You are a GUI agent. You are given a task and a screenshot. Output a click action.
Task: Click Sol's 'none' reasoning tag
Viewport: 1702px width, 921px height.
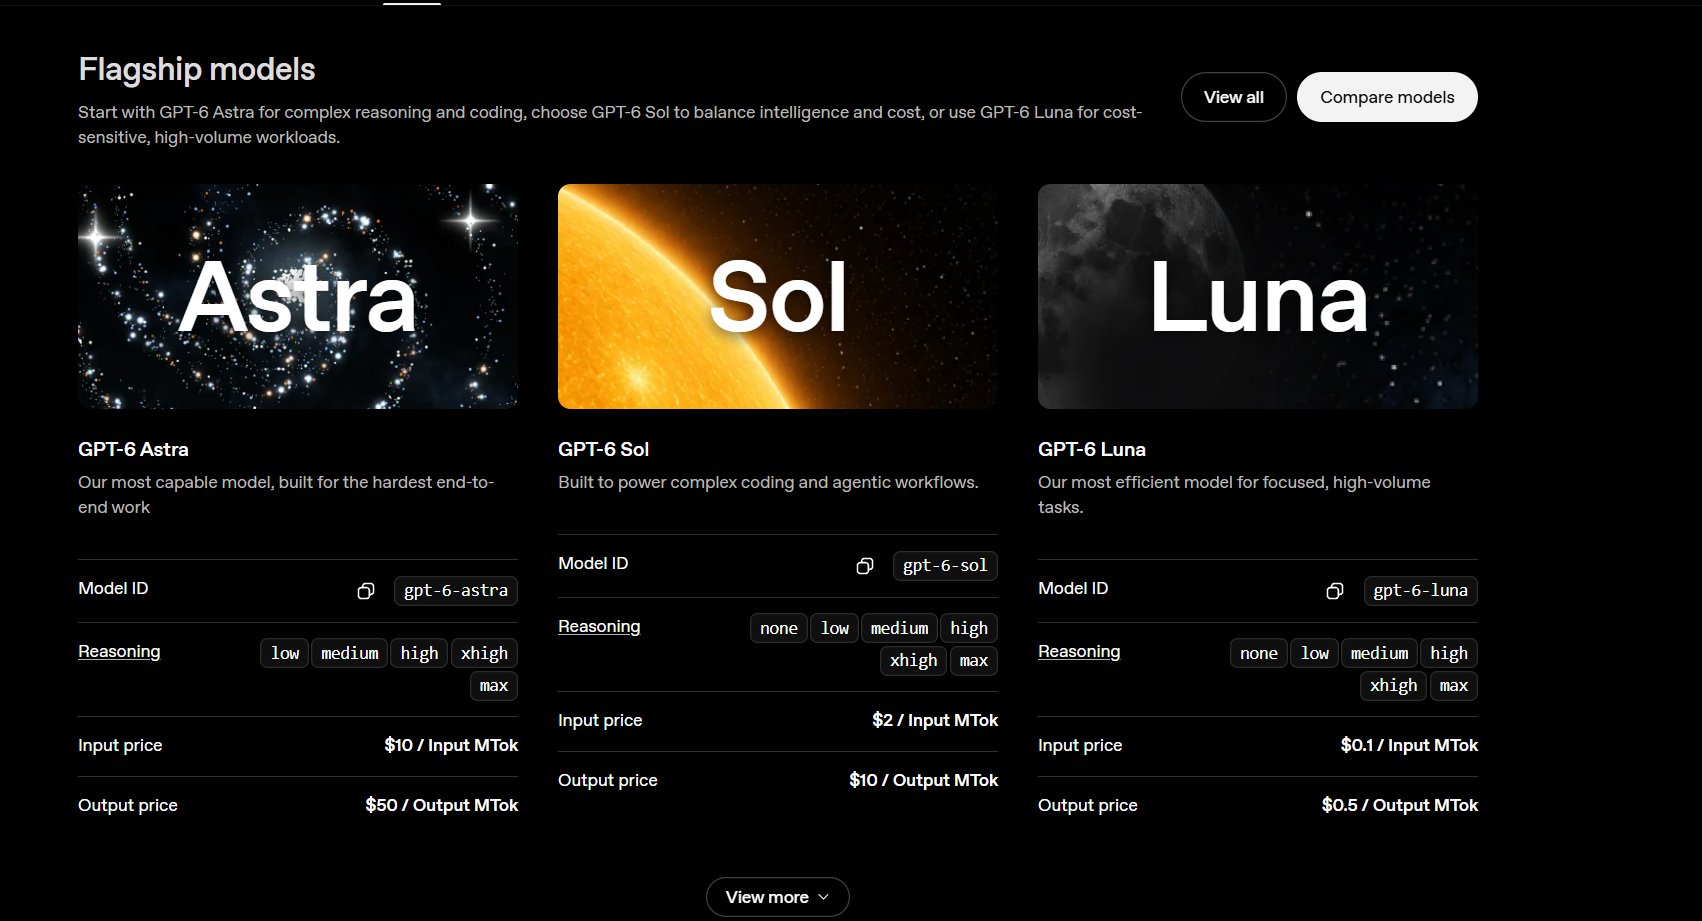(779, 628)
